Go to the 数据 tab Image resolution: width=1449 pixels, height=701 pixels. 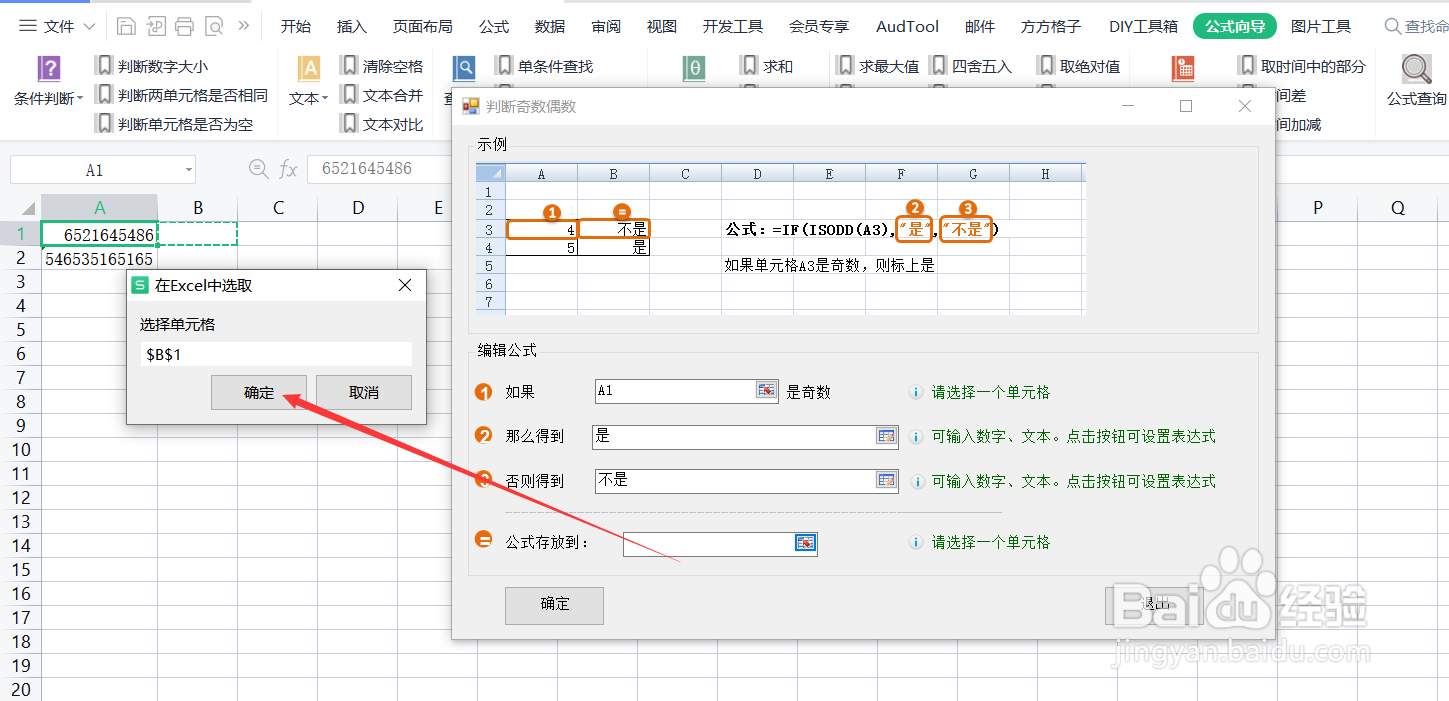click(550, 27)
